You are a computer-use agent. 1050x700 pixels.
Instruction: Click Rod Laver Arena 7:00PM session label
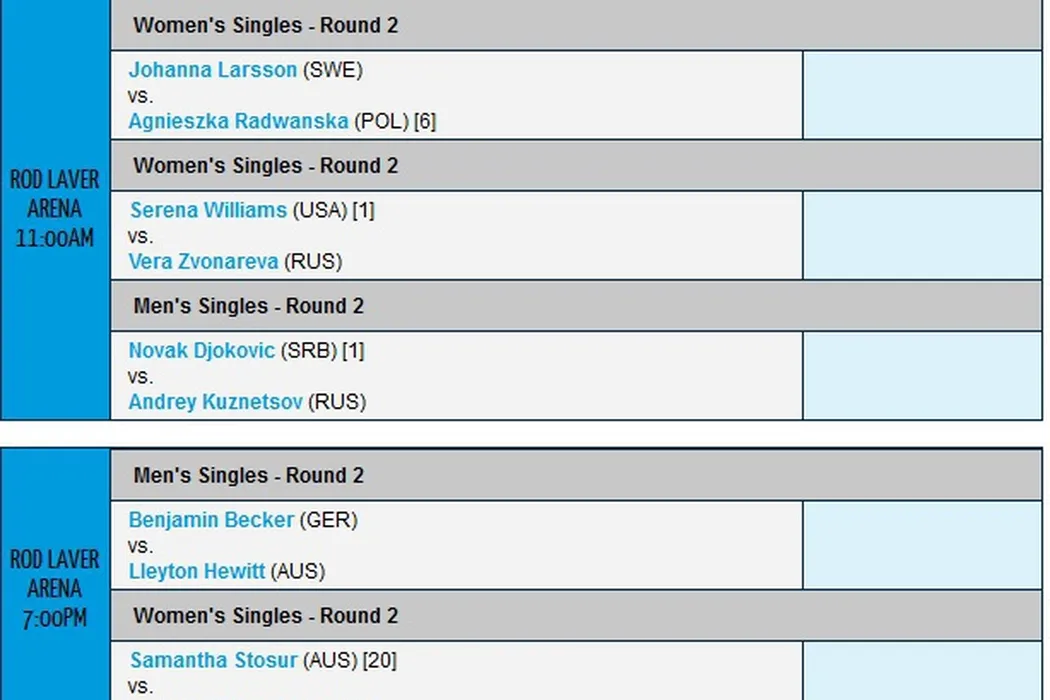pyautogui.click(x=55, y=589)
